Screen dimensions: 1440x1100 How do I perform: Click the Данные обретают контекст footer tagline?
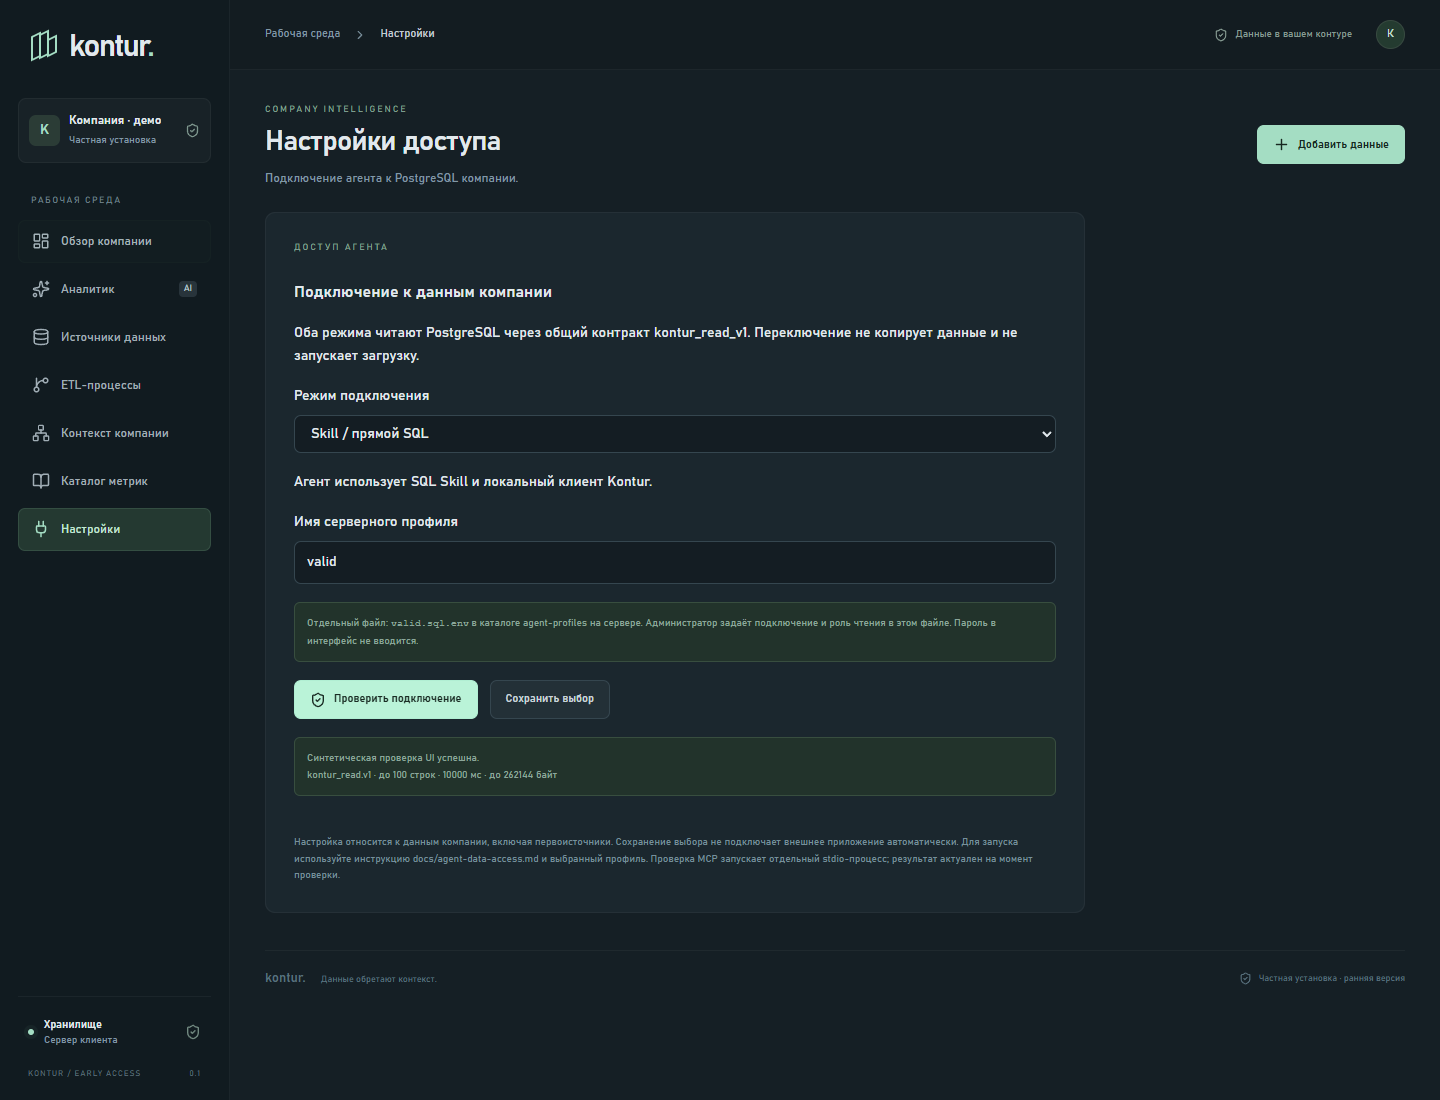379,979
